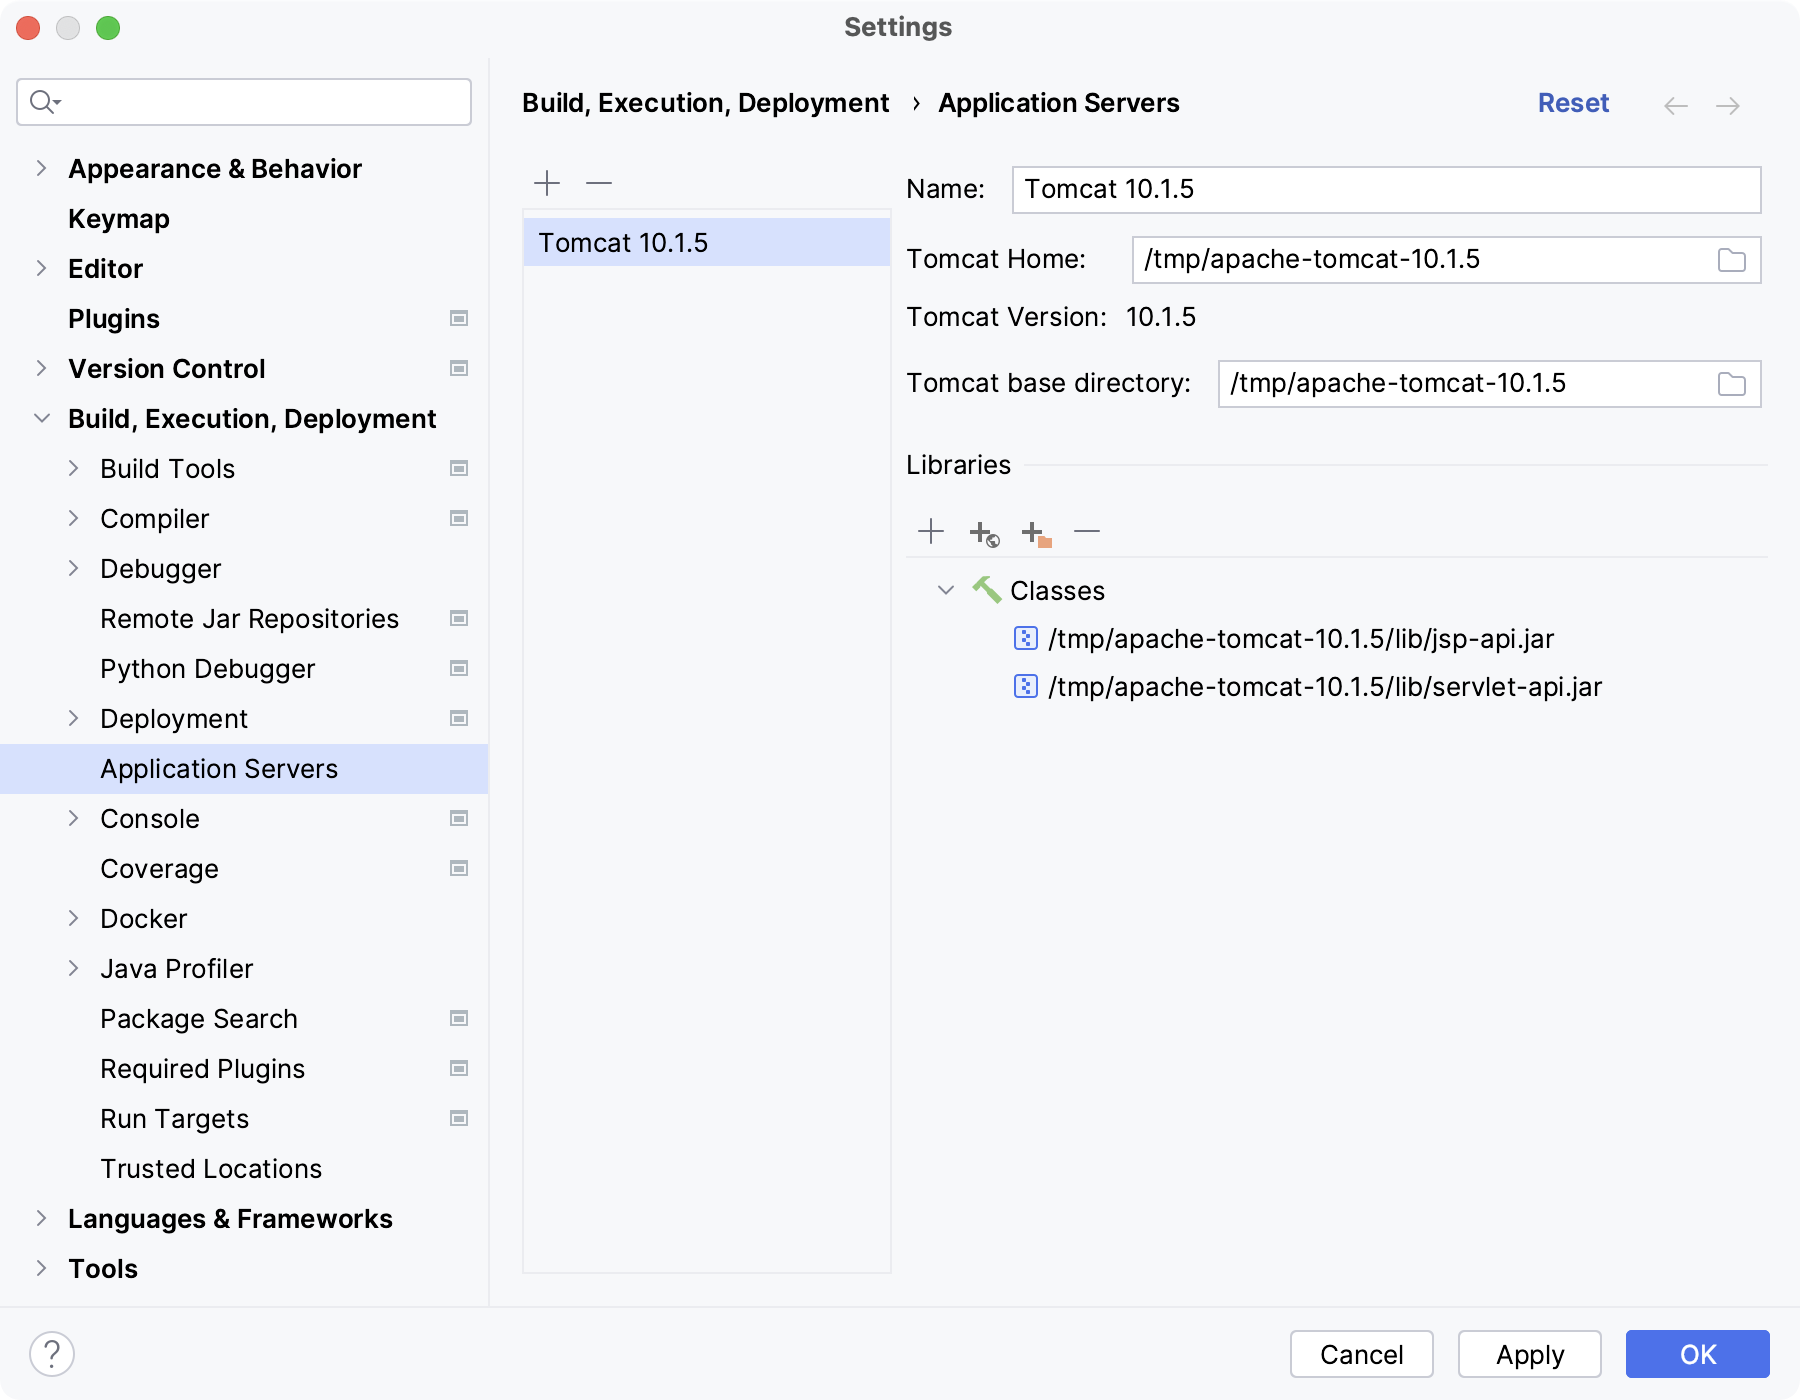Open the Plugins settings page
The width and height of the screenshot is (1800, 1400).
114,319
